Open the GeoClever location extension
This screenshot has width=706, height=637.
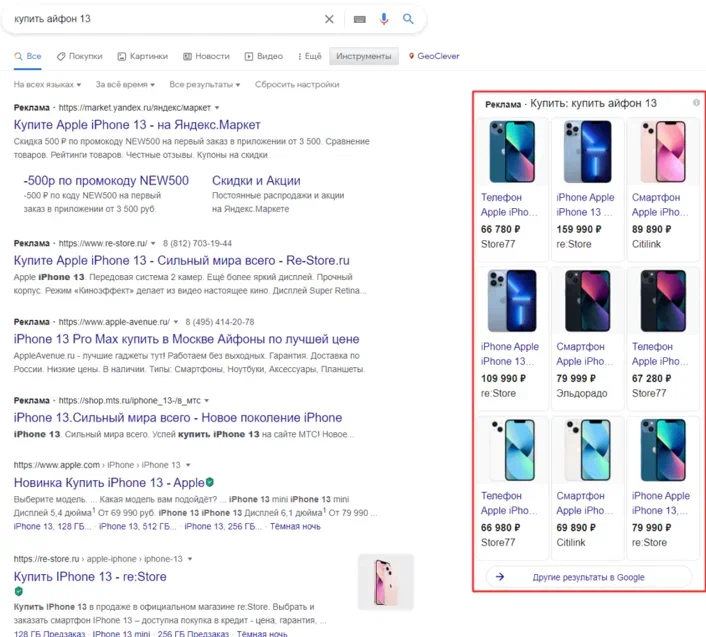[x=434, y=57]
